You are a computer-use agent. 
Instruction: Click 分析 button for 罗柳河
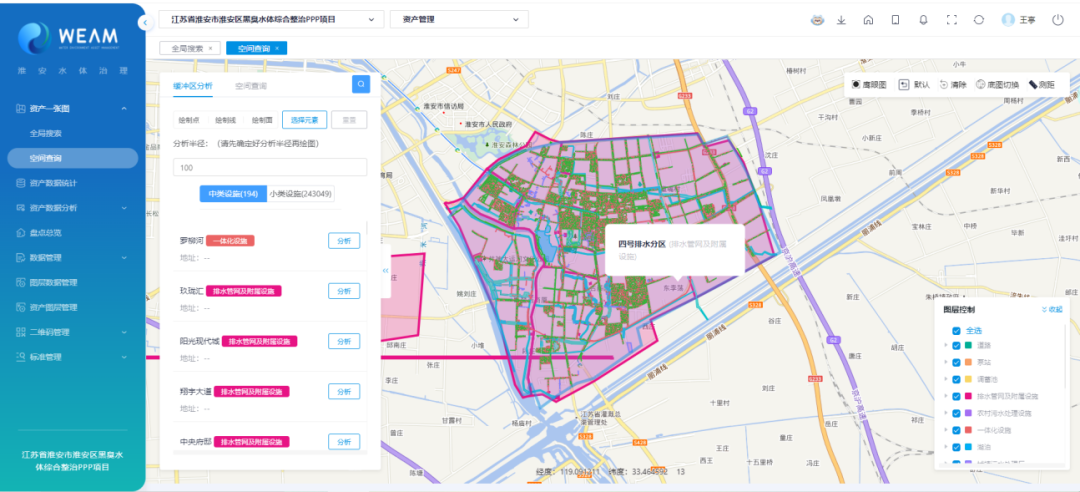tap(343, 240)
